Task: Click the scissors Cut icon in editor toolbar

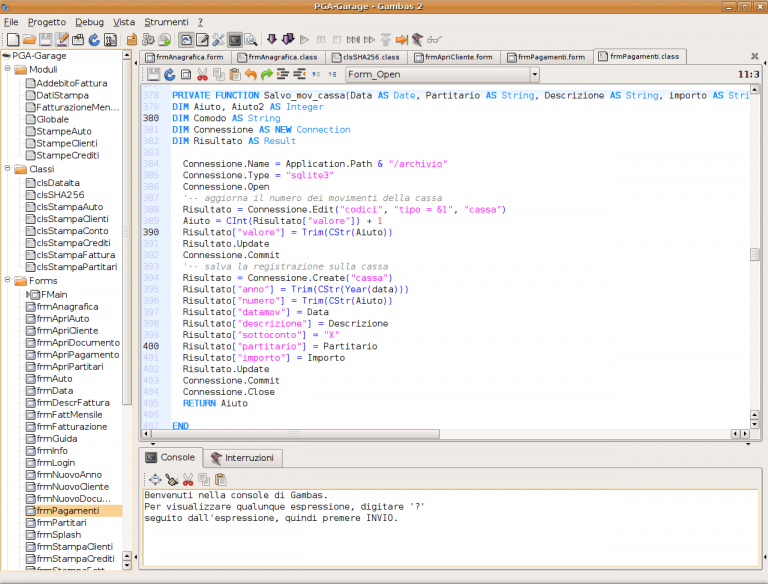Action: 202,75
